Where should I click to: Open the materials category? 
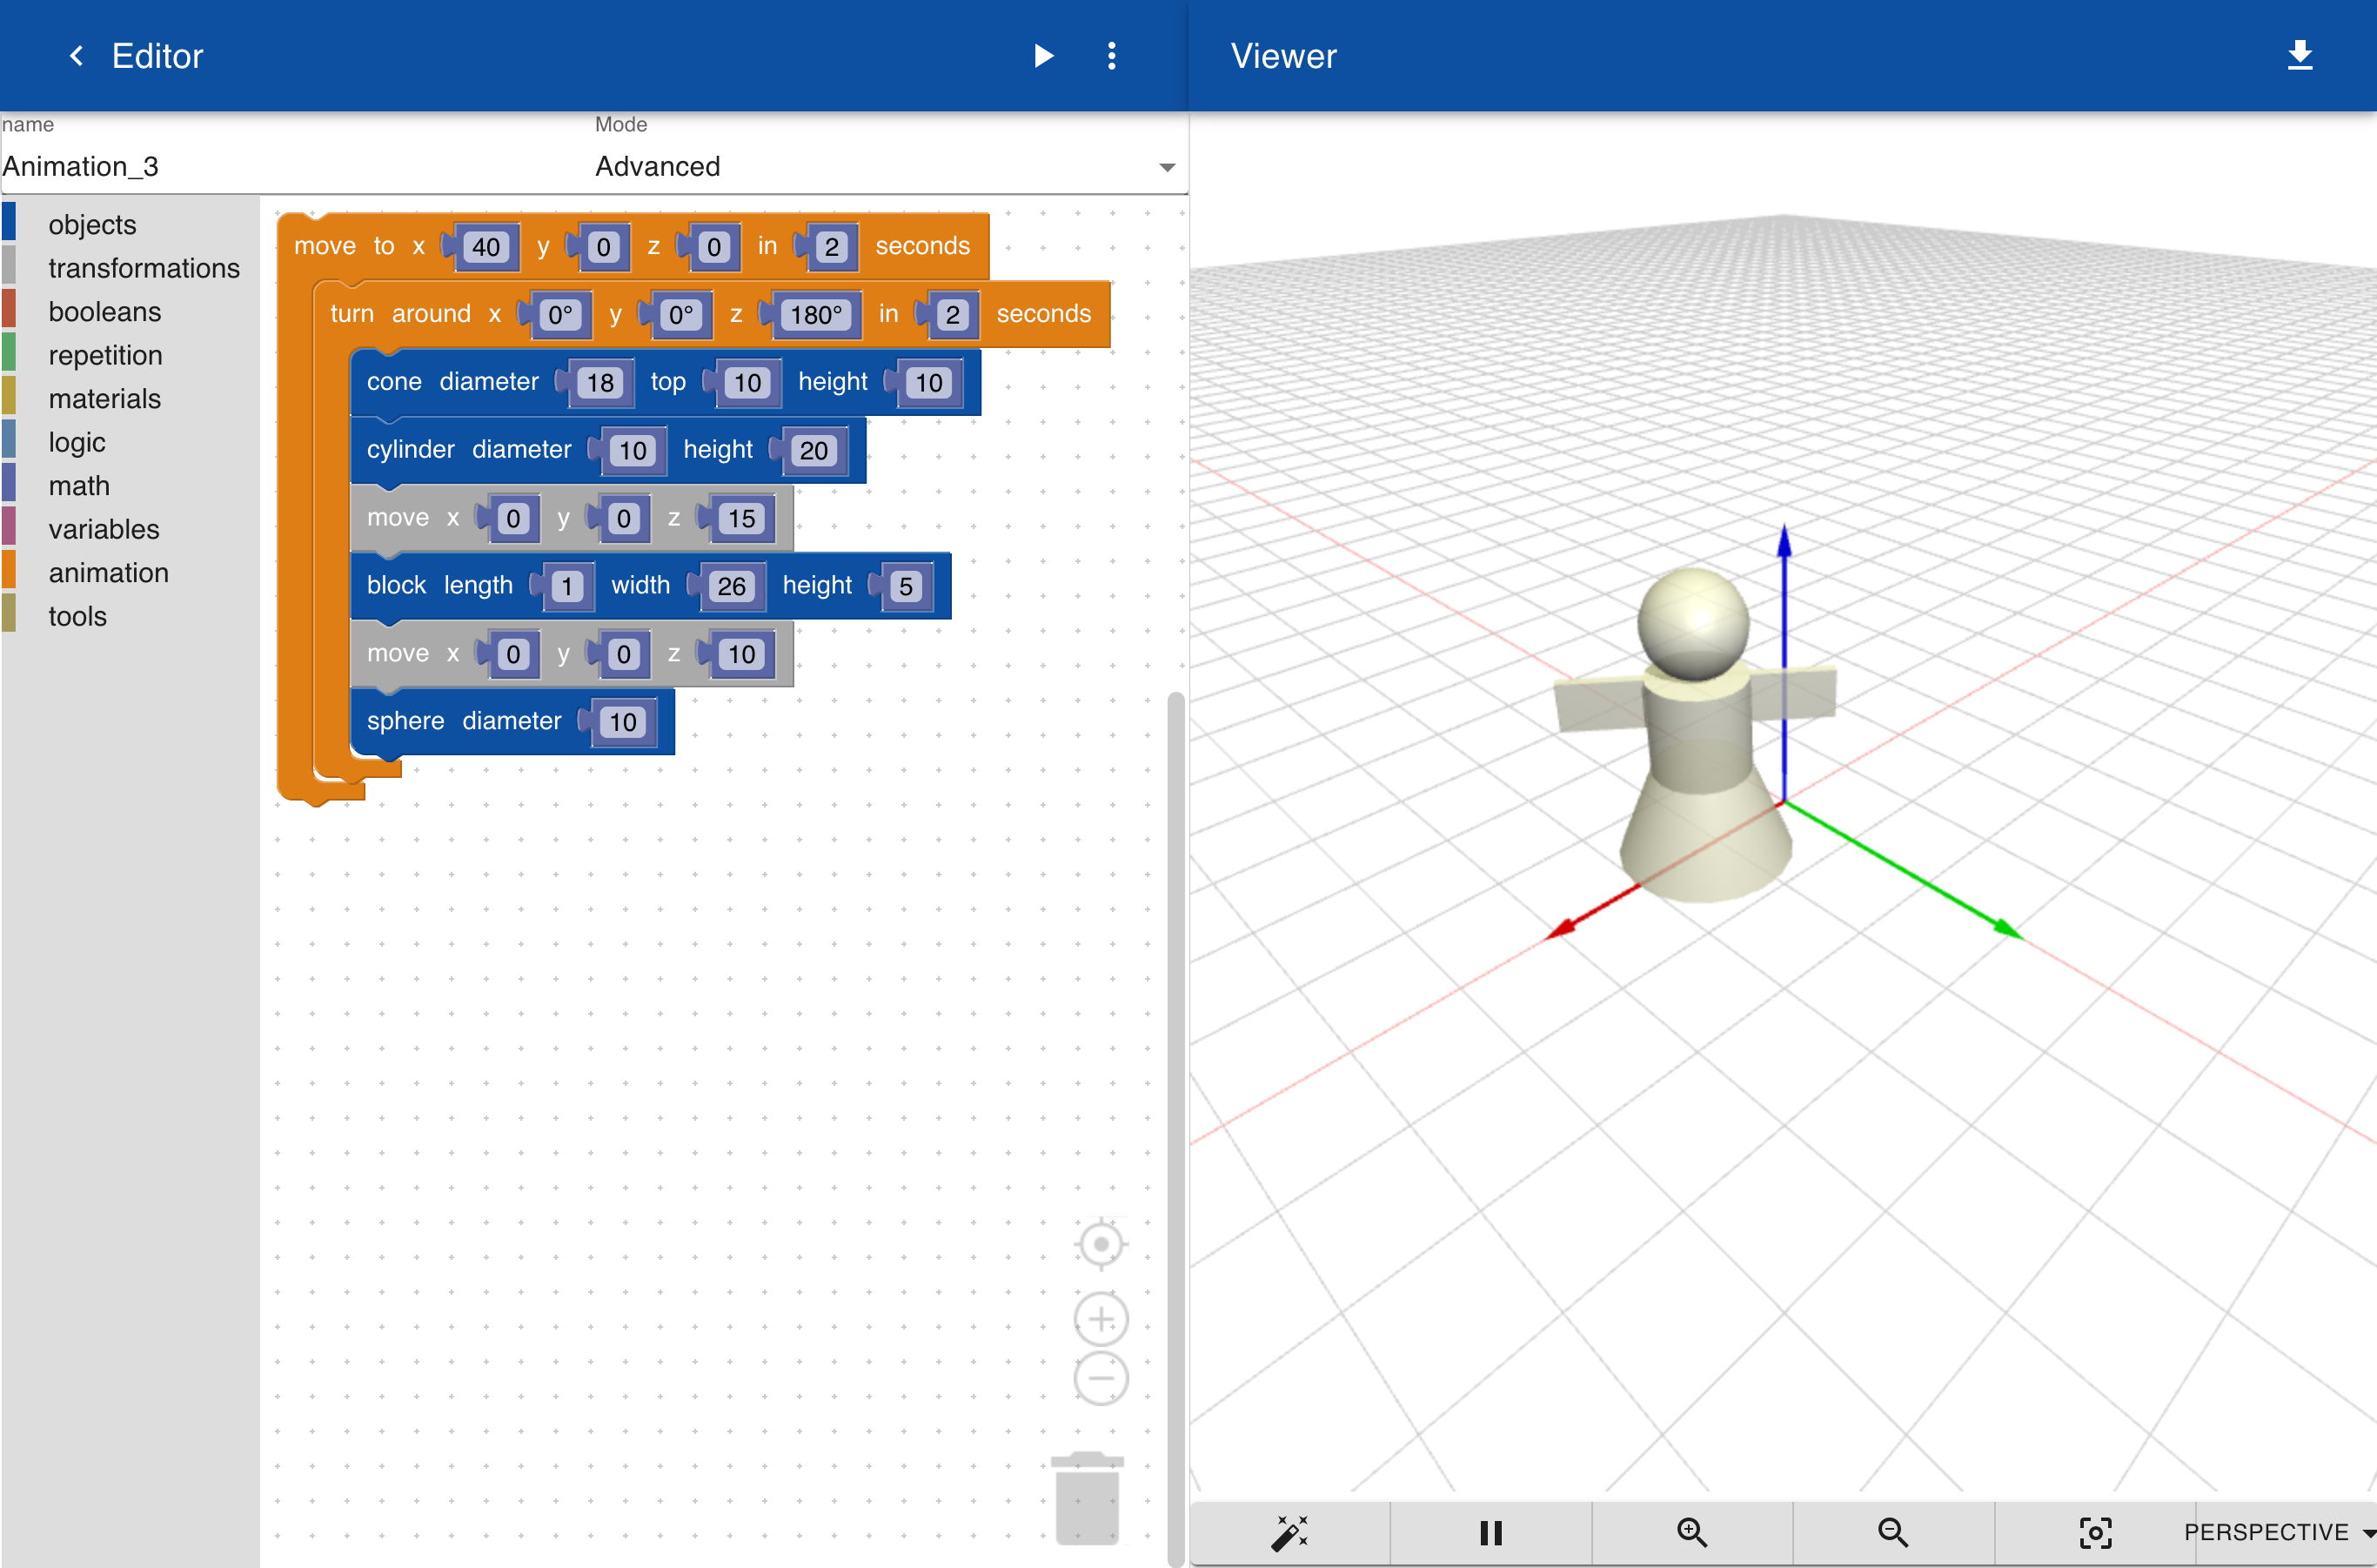tap(104, 399)
